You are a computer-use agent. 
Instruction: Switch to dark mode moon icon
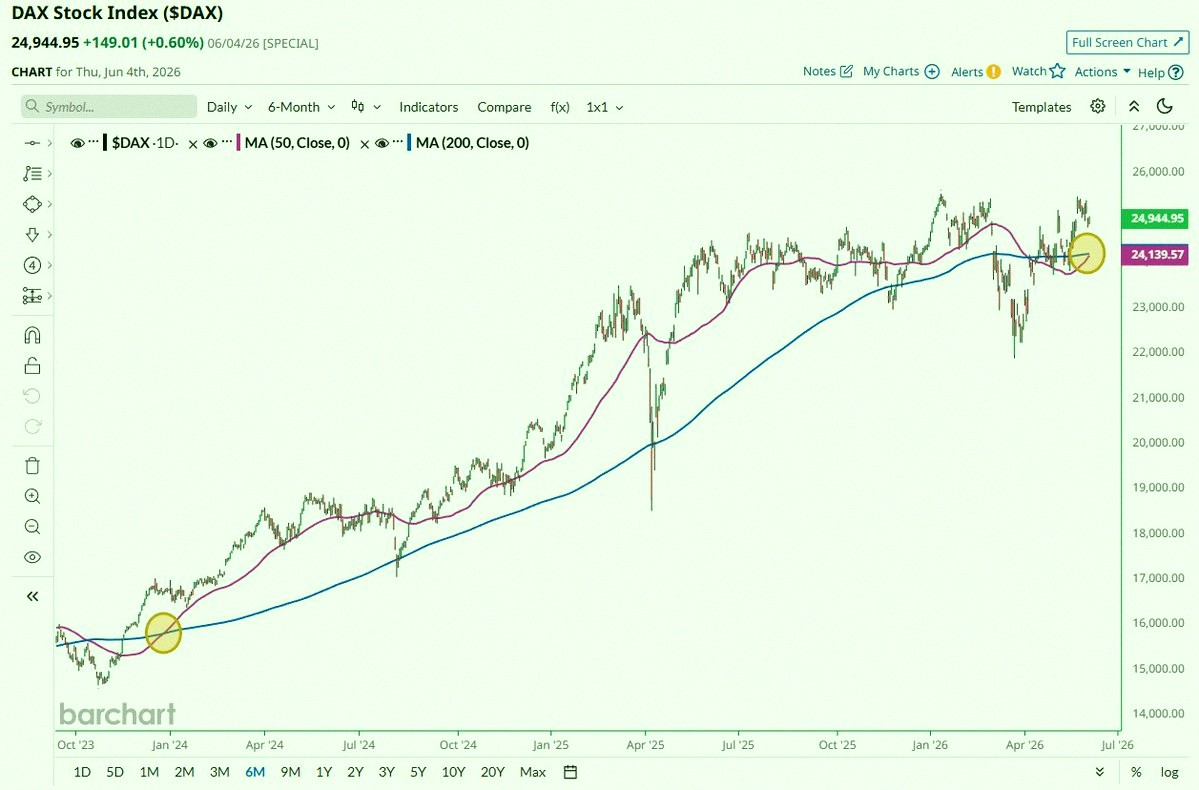tap(1165, 106)
